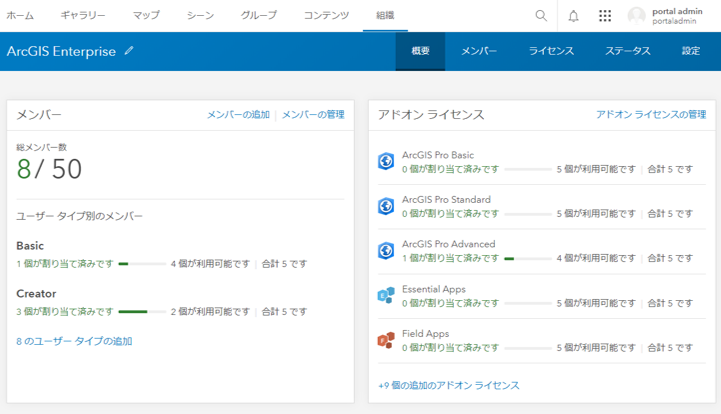The height and width of the screenshot is (414, 721).
Task: Click the 総メンバー数 label
Action: pos(41,147)
